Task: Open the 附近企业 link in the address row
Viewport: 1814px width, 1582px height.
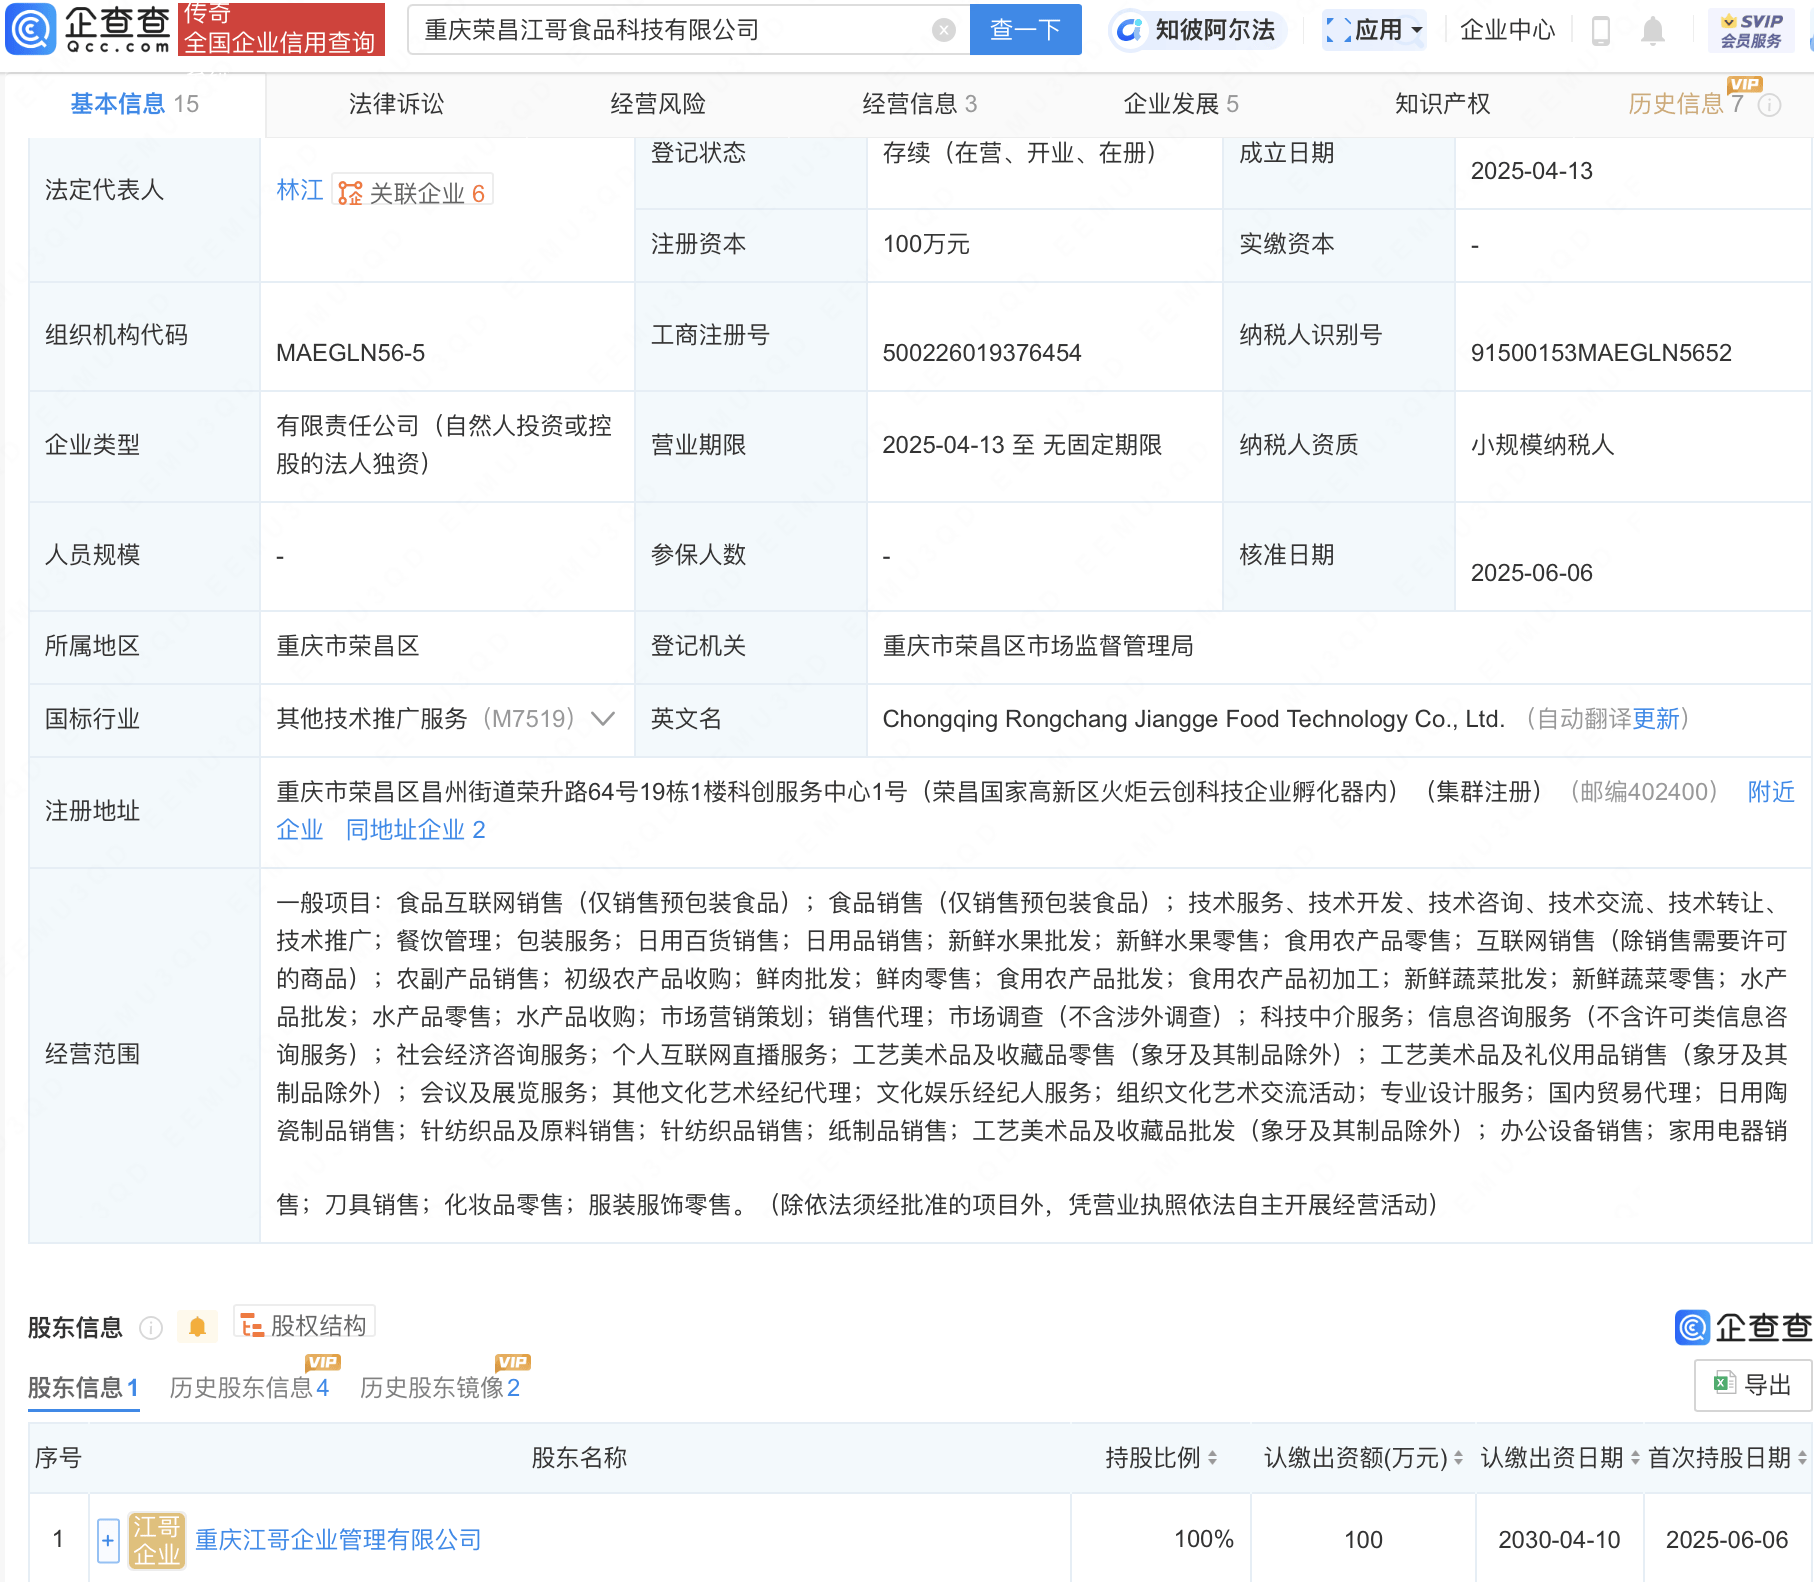Action: (1771, 792)
